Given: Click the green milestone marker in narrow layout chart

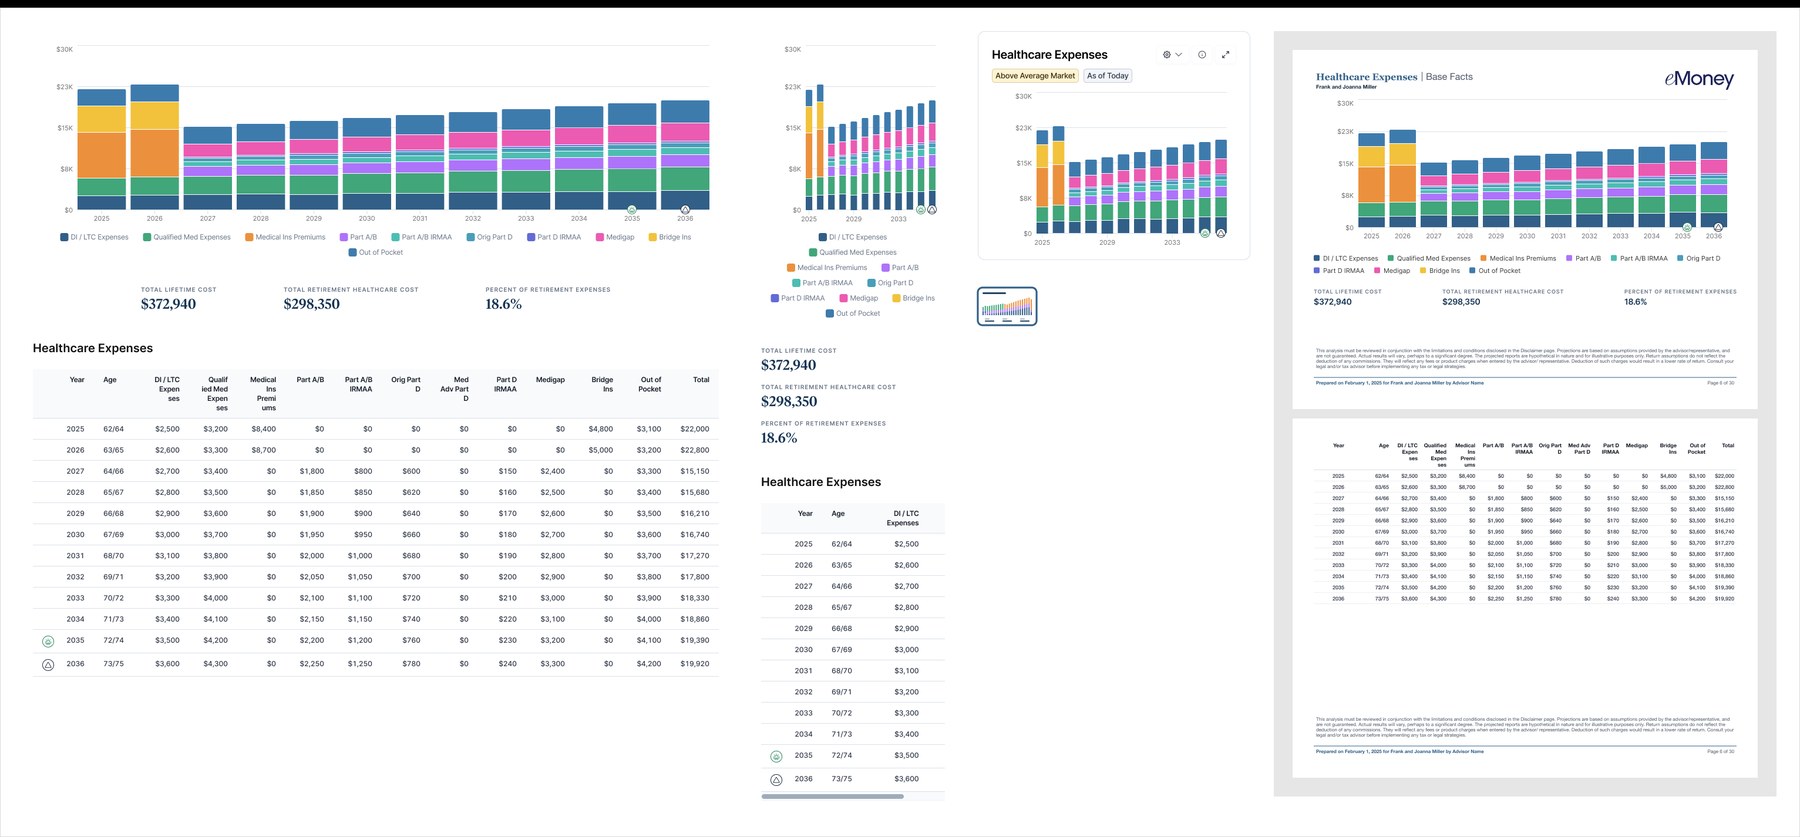Looking at the screenshot, I should [x=921, y=210].
